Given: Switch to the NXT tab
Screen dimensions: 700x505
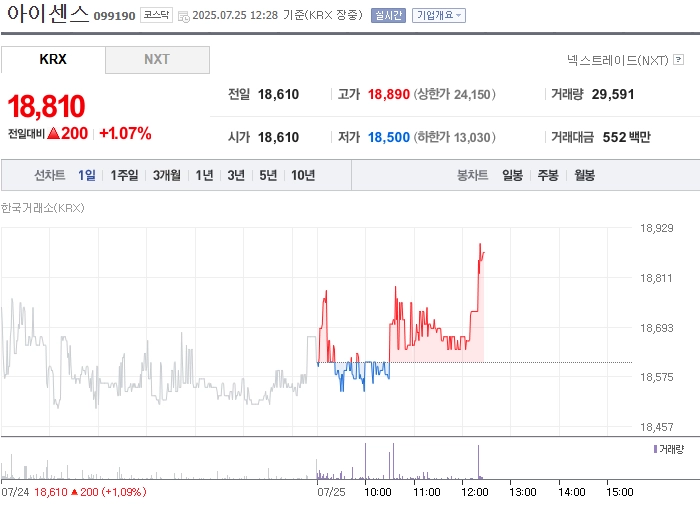Looking at the screenshot, I should tap(157, 59).
